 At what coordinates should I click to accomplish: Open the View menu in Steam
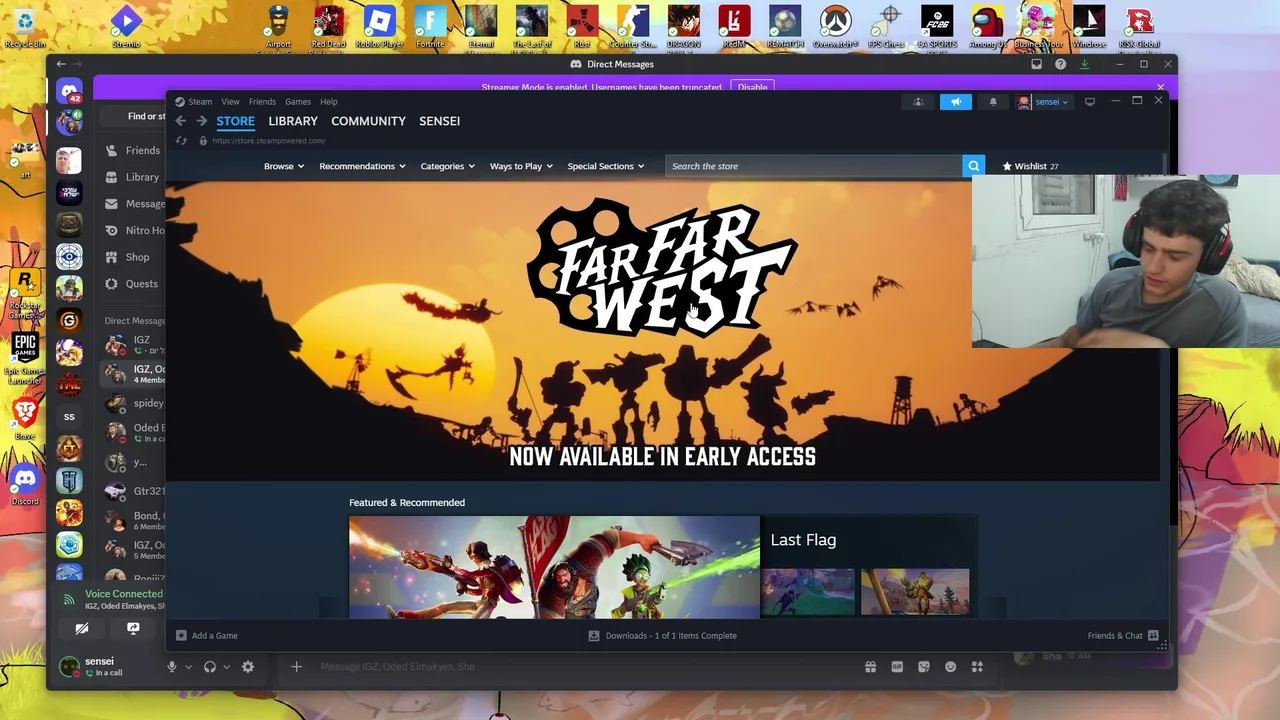[x=230, y=102]
